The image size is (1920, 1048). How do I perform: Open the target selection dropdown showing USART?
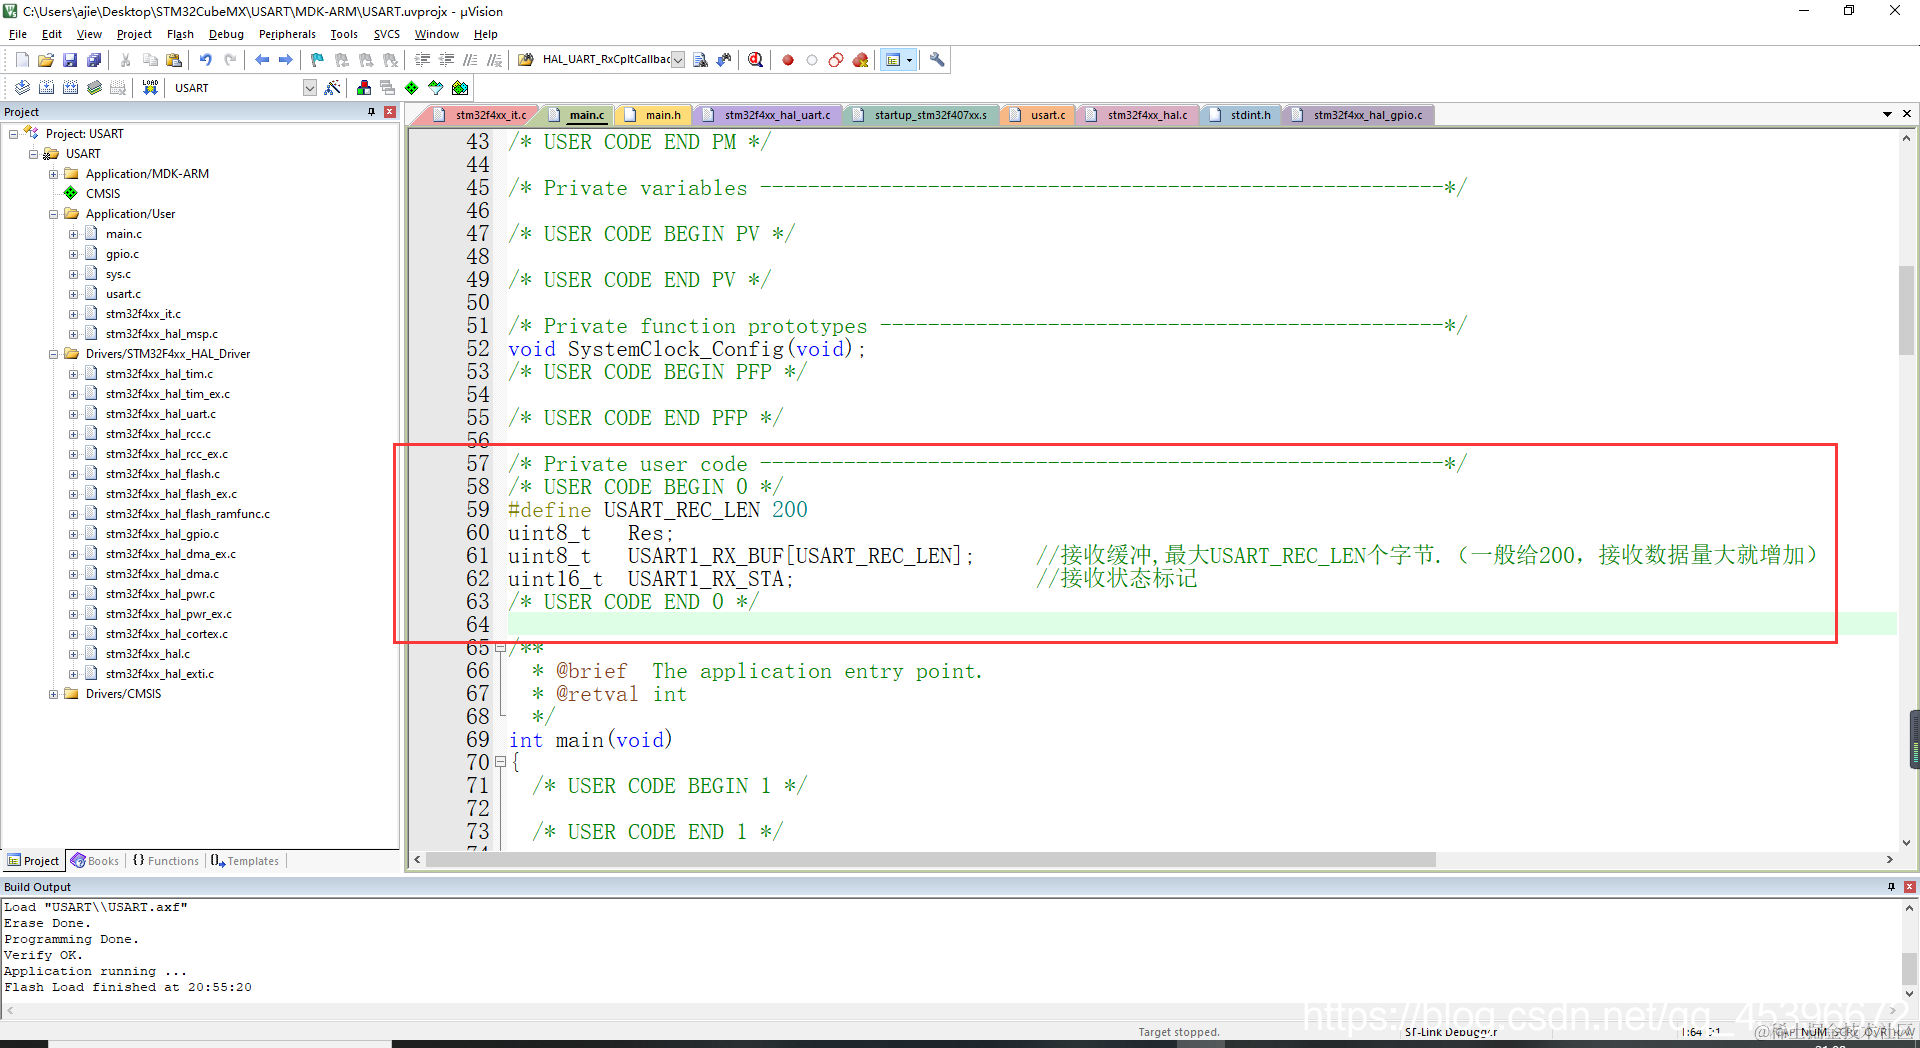pos(310,88)
